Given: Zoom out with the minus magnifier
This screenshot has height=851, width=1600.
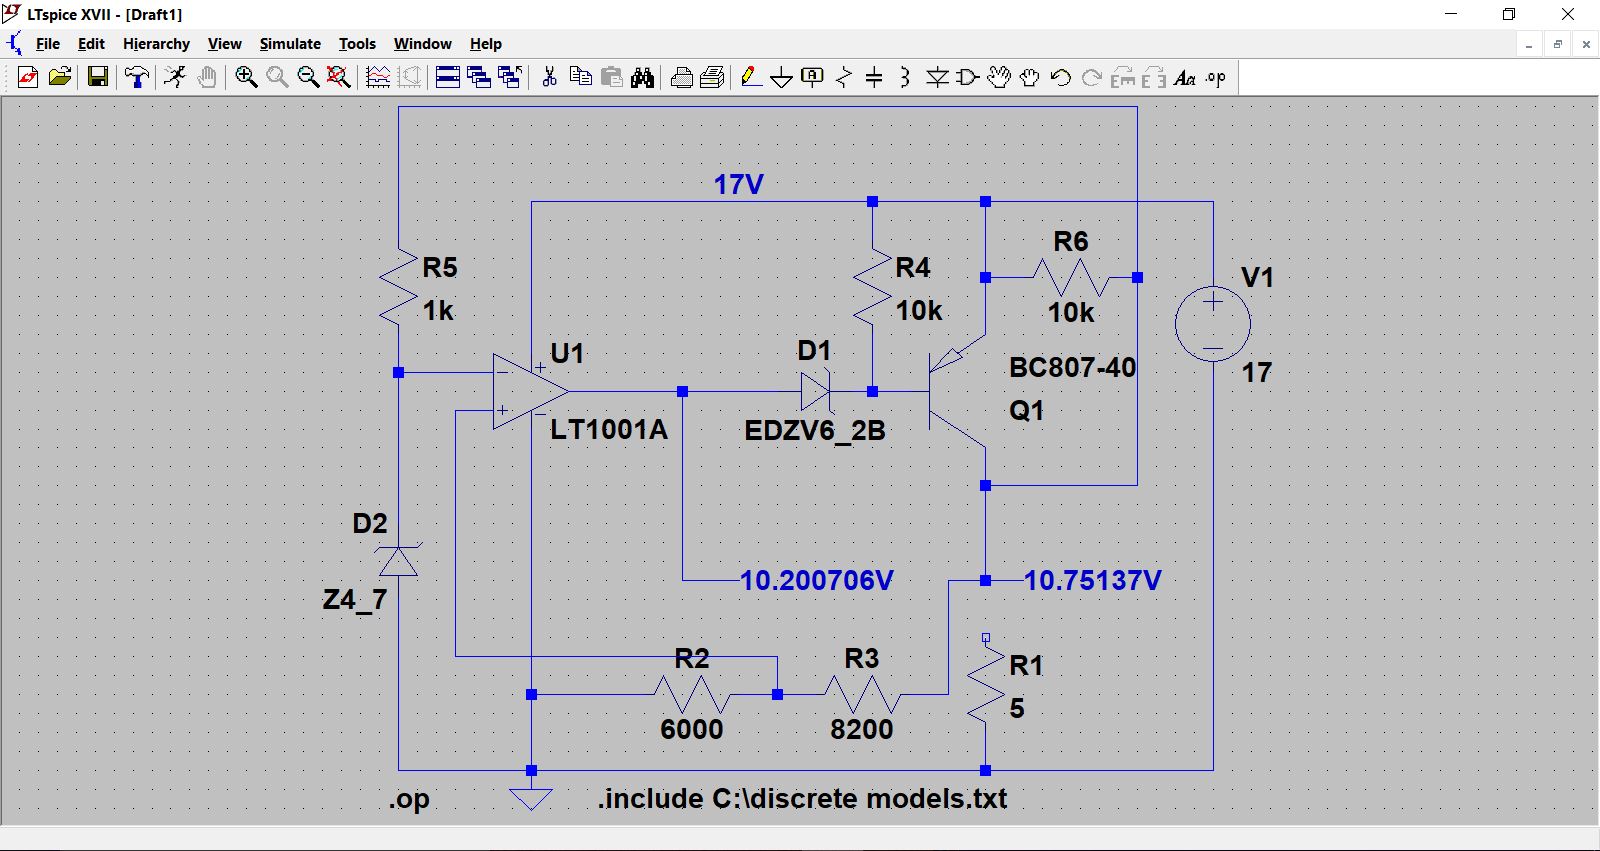Looking at the screenshot, I should tap(308, 77).
